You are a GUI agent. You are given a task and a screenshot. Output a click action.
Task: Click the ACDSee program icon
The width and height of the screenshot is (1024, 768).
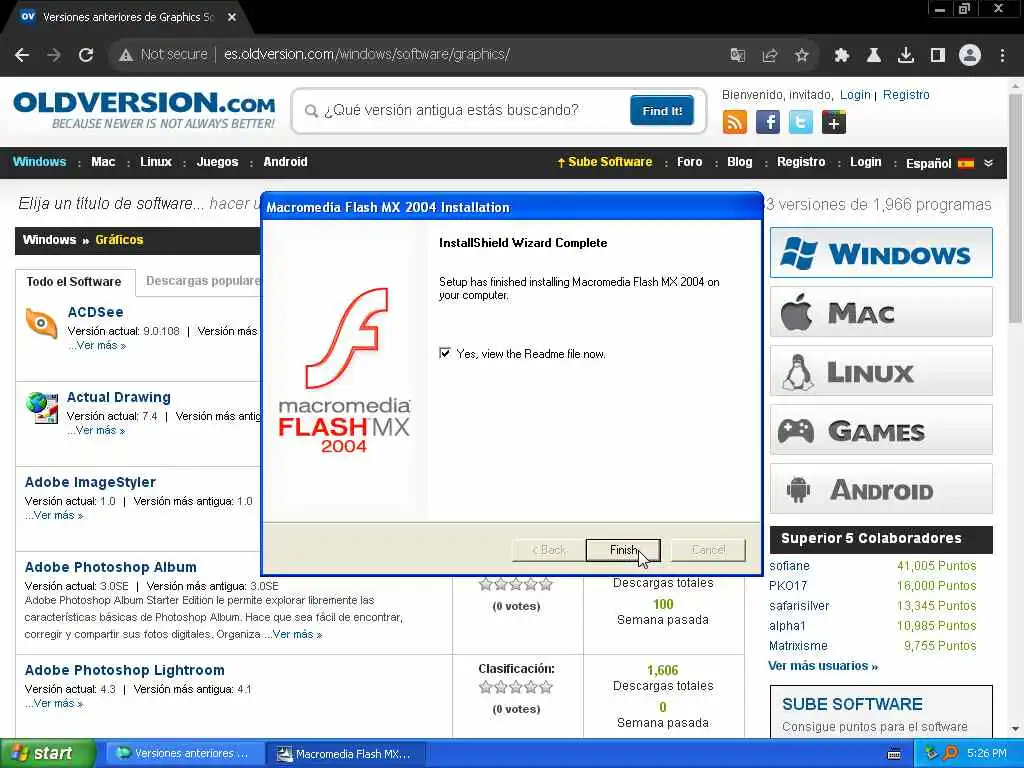tap(41, 323)
